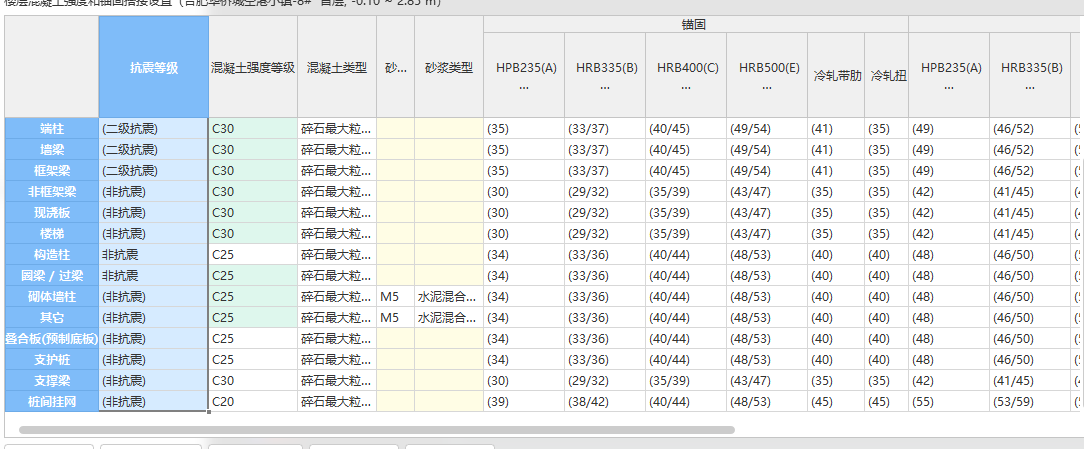Click the 冷轧带肋 column header
The image size is (1084, 449).
pyautogui.click(x=836, y=75)
